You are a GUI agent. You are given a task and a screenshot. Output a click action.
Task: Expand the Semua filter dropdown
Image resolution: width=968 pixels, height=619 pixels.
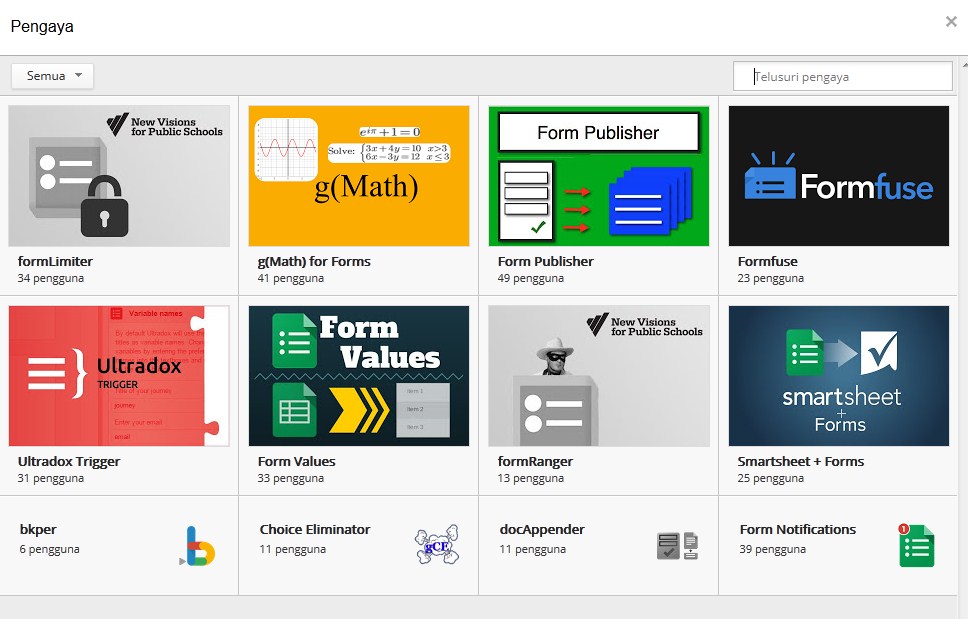(53, 76)
